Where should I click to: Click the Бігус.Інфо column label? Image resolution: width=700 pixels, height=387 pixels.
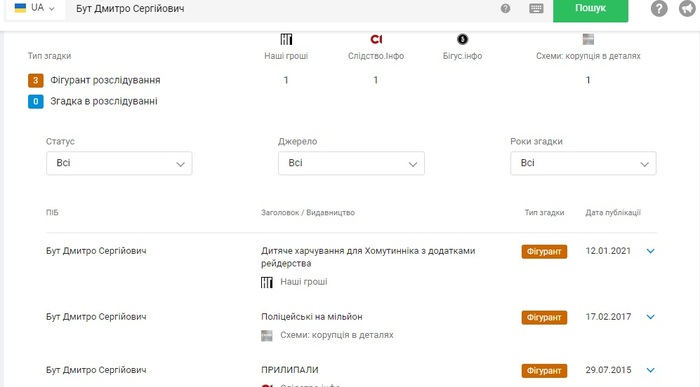pyautogui.click(x=462, y=56)
